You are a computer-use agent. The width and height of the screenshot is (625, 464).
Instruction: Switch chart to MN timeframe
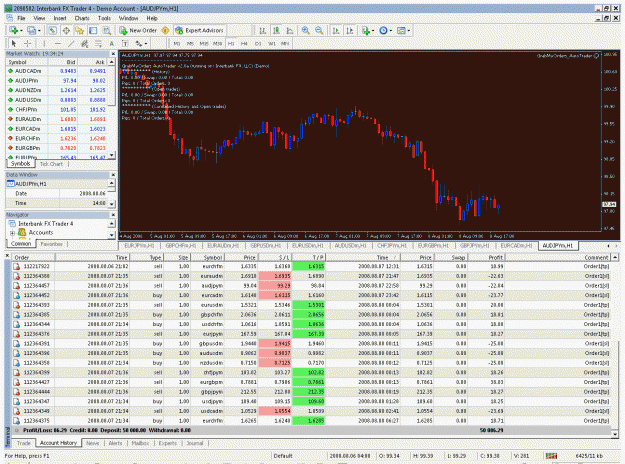[285, 43]
